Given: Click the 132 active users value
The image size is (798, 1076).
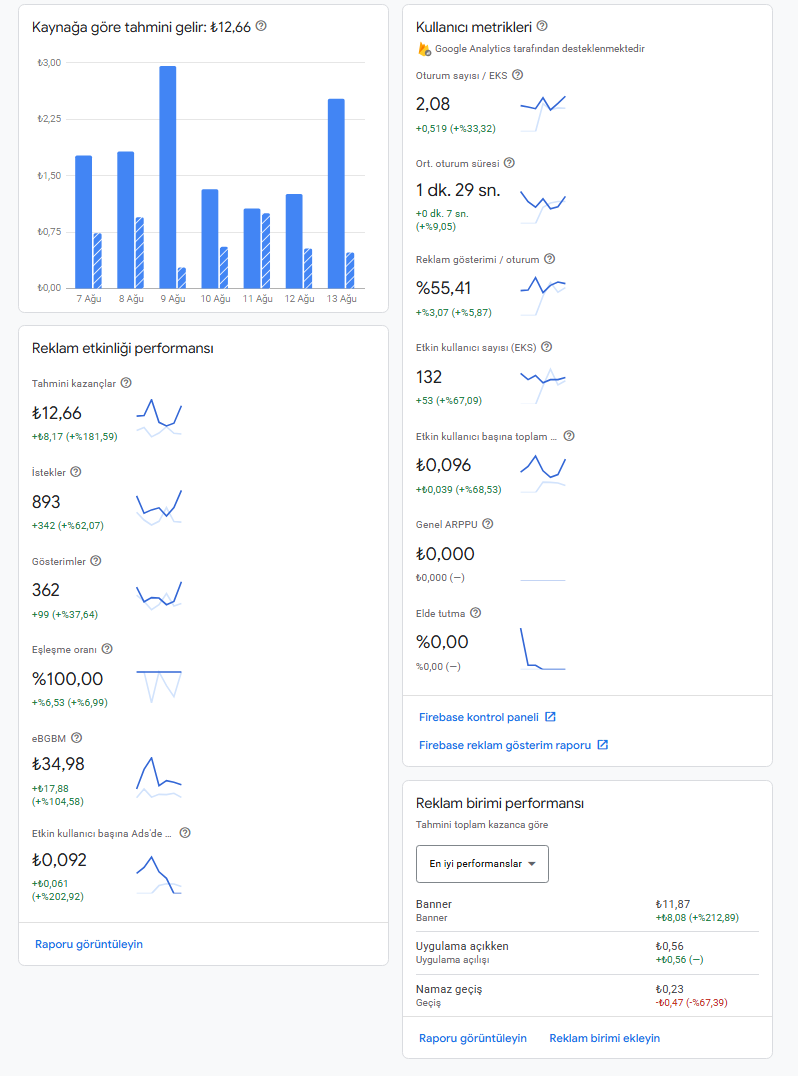Looking at the screenshot, I should tap(429, 377).
